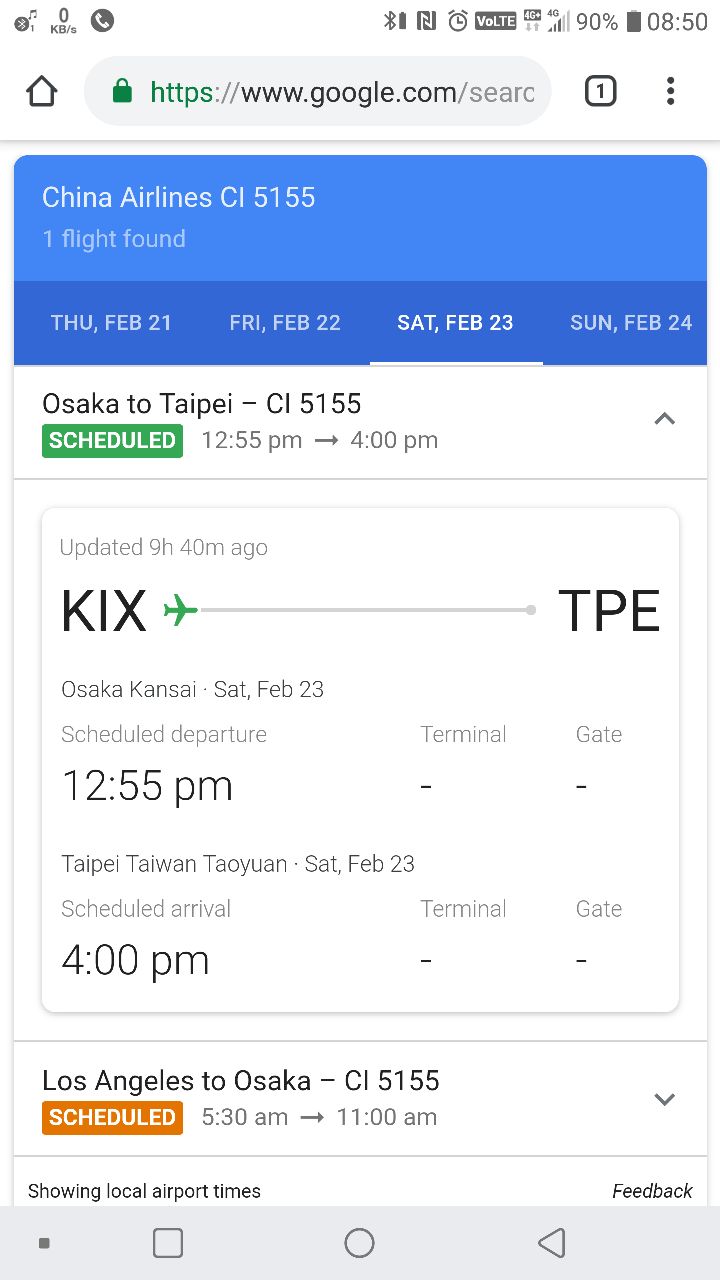The height and width of the screenshot is (1280, 720).
Task: Select the SAT, FEB 23 tab
Action: pos(455,323)
